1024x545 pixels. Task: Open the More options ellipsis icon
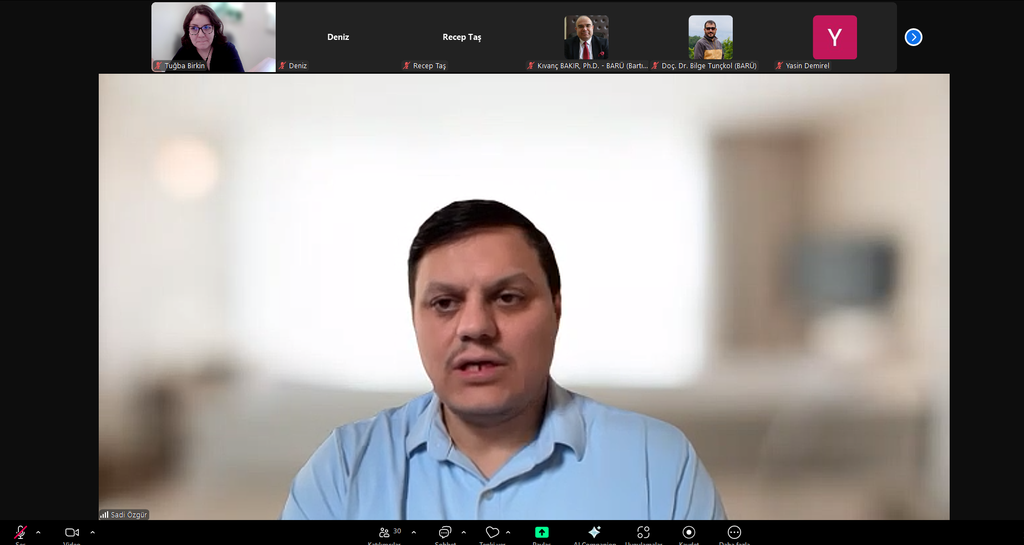pyautogui.click(x=735, y=533)
